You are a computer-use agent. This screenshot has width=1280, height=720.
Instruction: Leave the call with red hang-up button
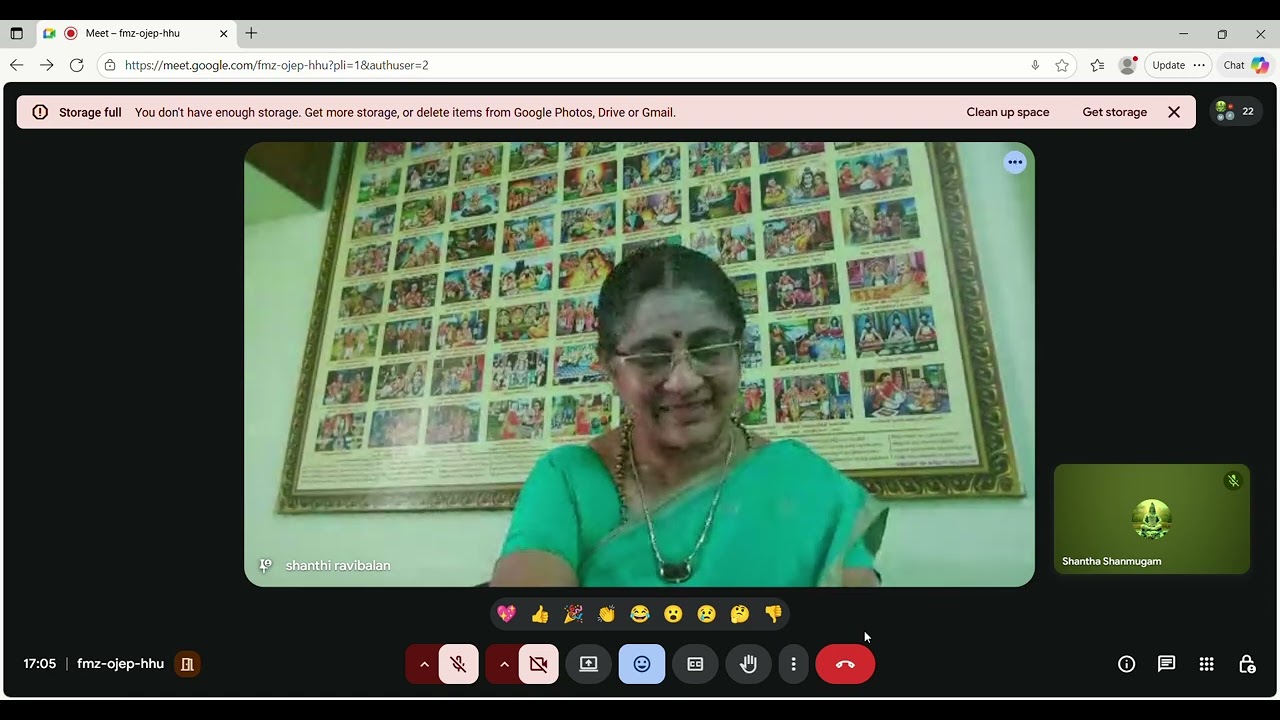tap(845, 664)
